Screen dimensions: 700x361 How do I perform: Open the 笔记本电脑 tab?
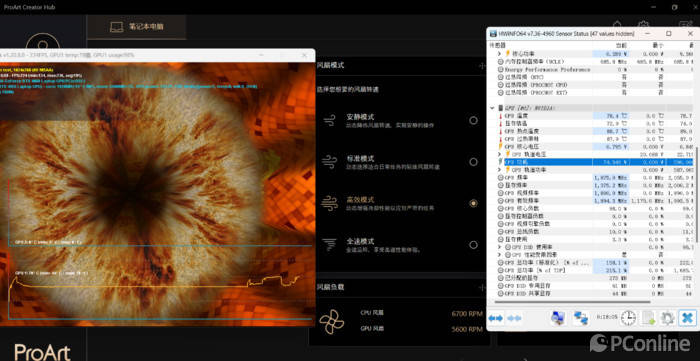point(137,27)
